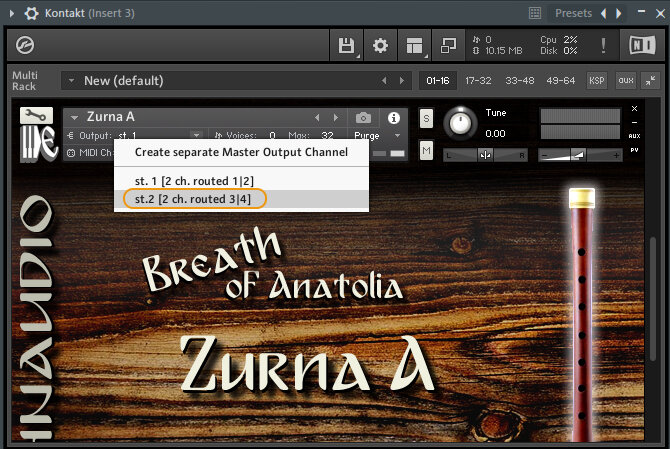Open Kontakt options gear icon
670x449 pixels.
[380, 45]
